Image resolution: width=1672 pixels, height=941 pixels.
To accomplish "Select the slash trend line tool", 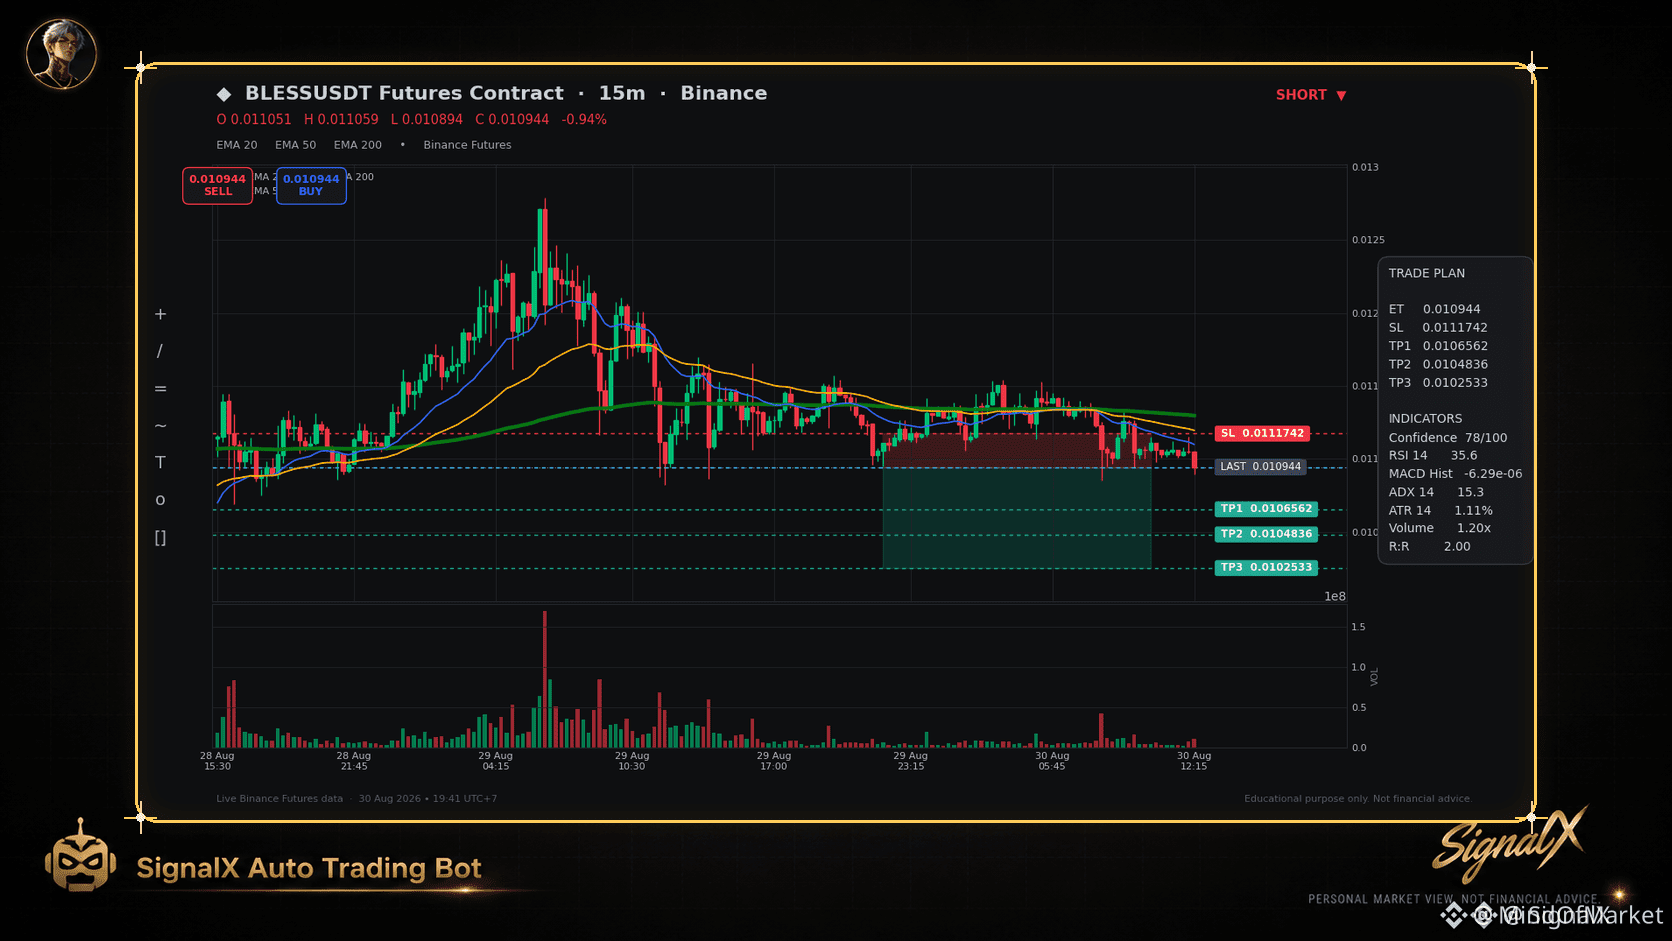I will point(160,351).
